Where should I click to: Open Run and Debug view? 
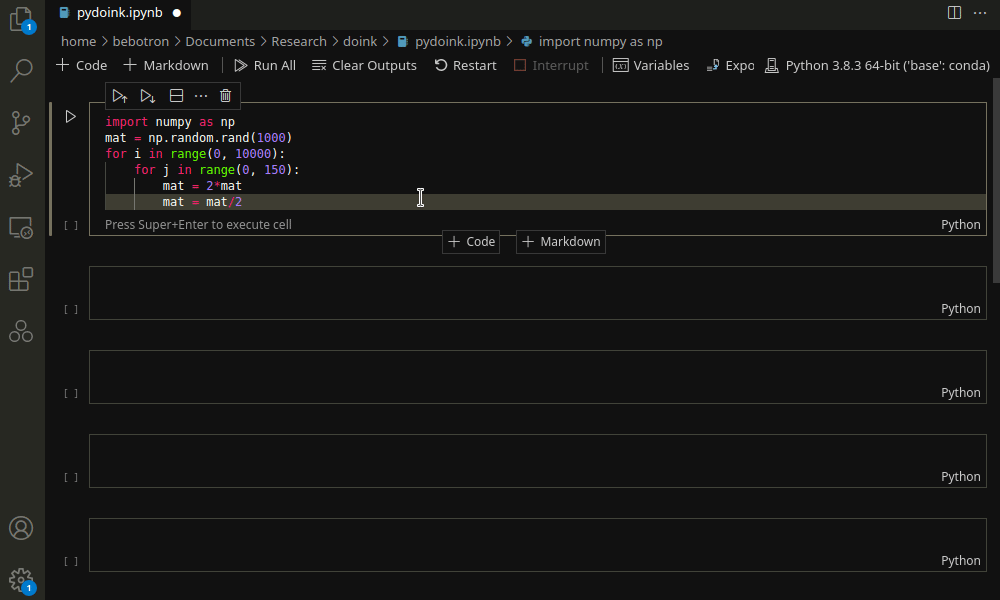(x=21, y=175)
